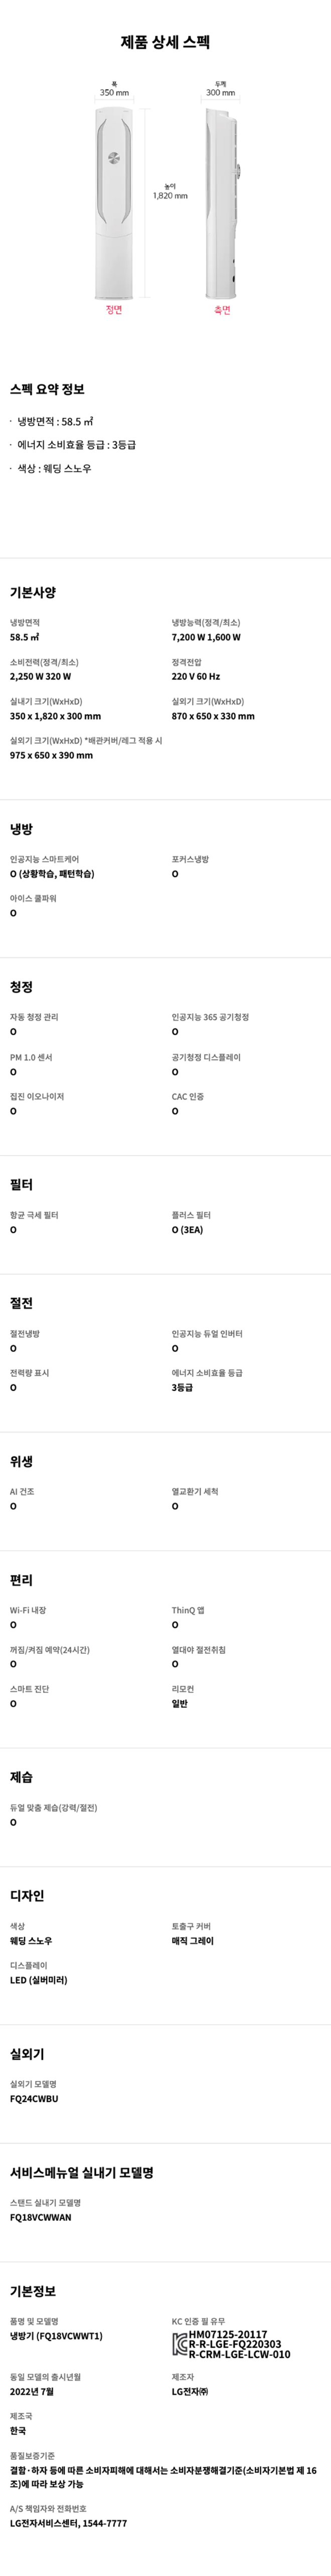Click the side view air conditioner image

(222, 203)
